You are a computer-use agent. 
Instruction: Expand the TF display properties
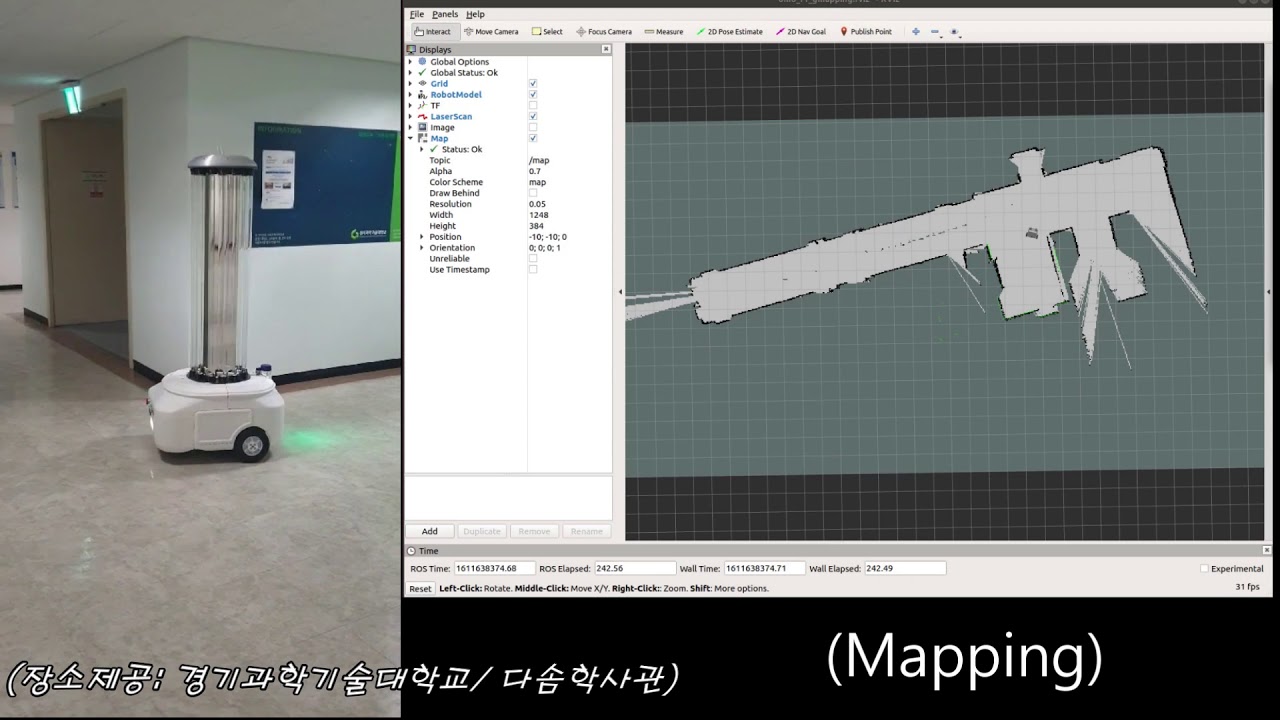click(410, 105)
